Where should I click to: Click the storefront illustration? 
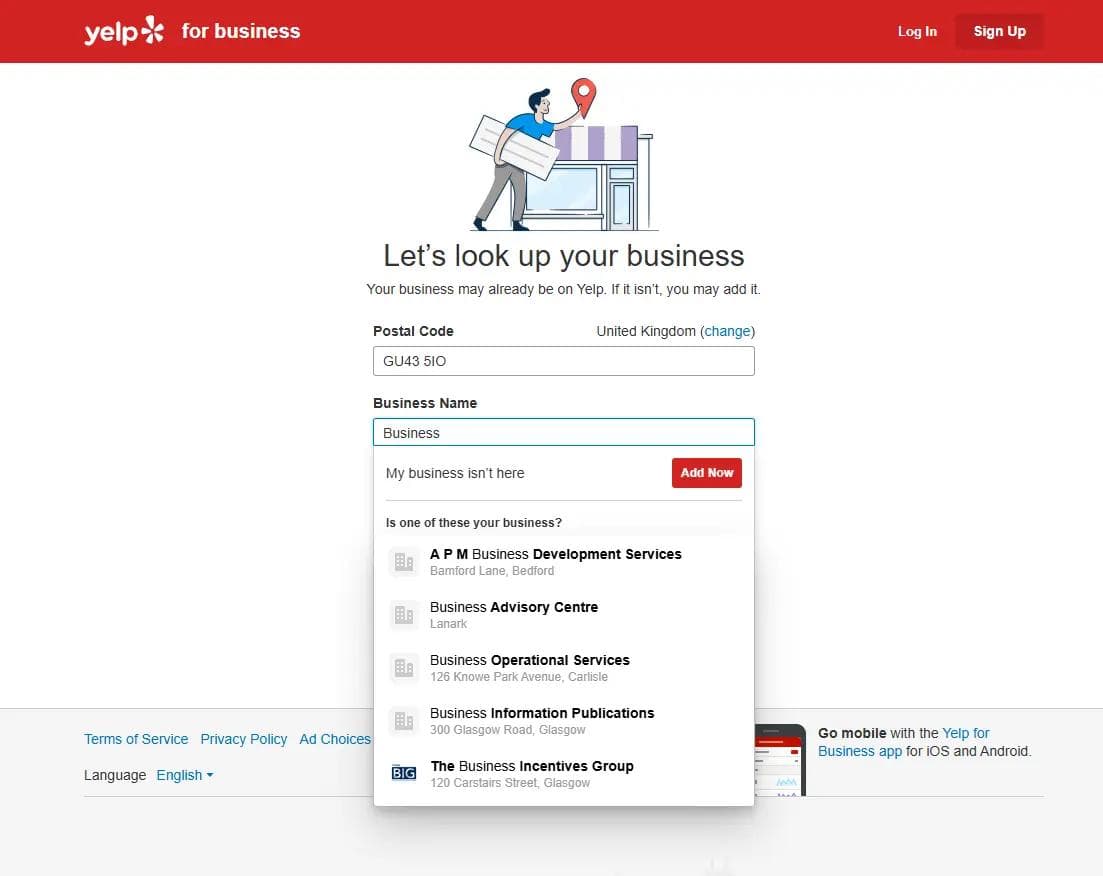point(563,155)
